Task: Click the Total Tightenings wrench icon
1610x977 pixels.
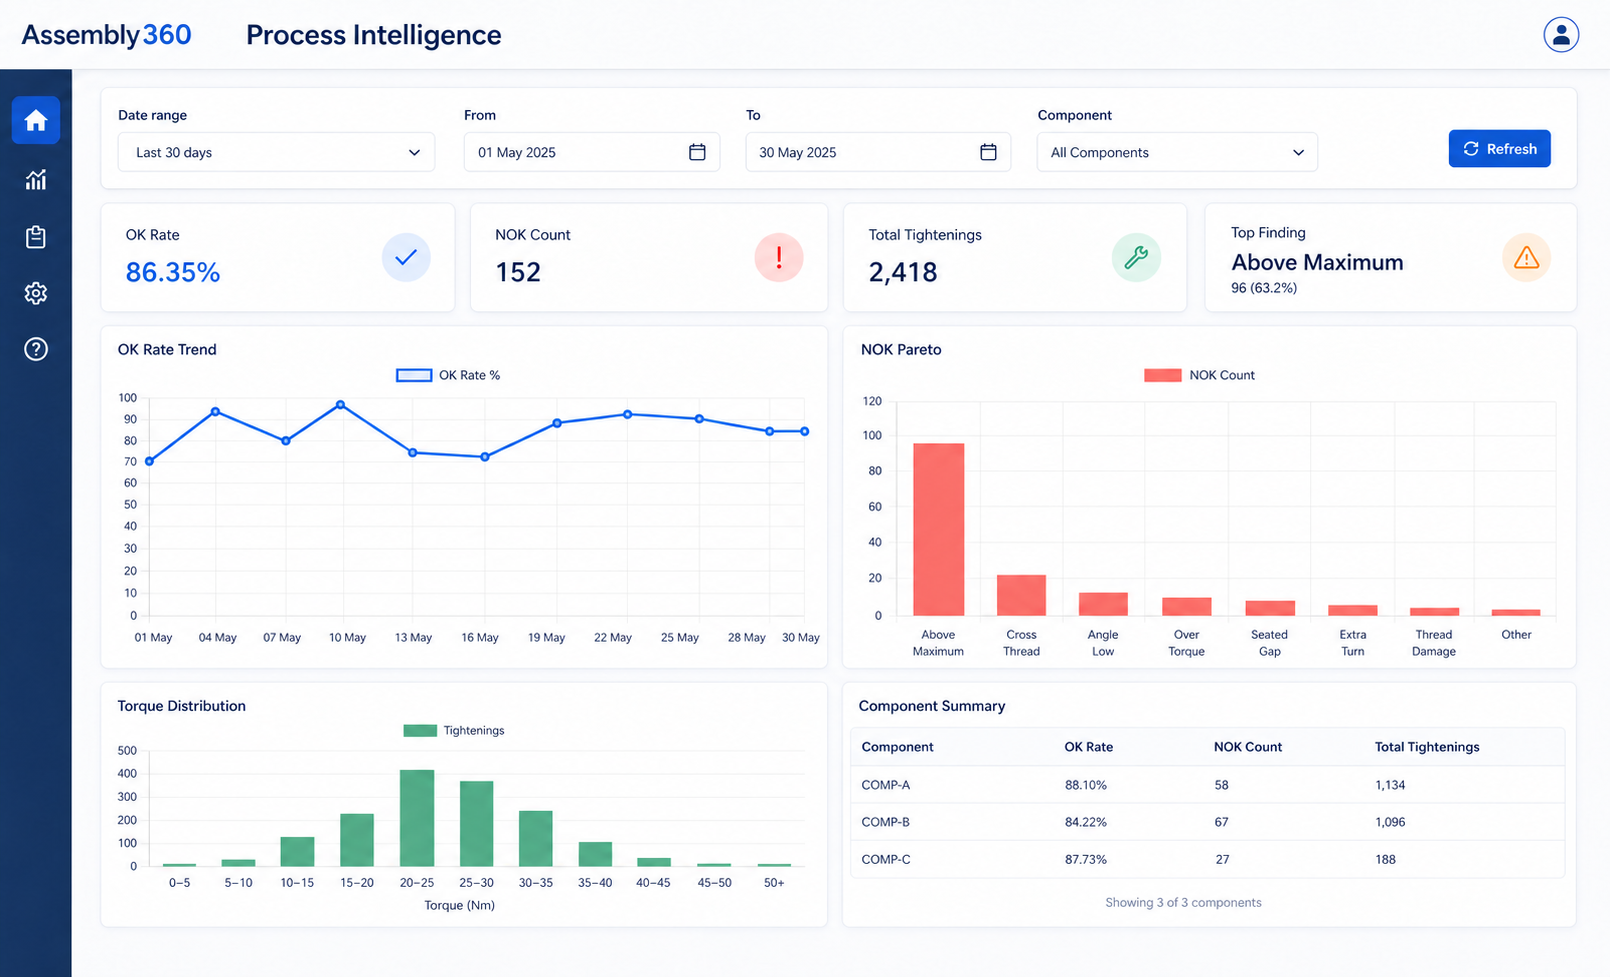Action: pyautogui.click(x=1136, y=257)
